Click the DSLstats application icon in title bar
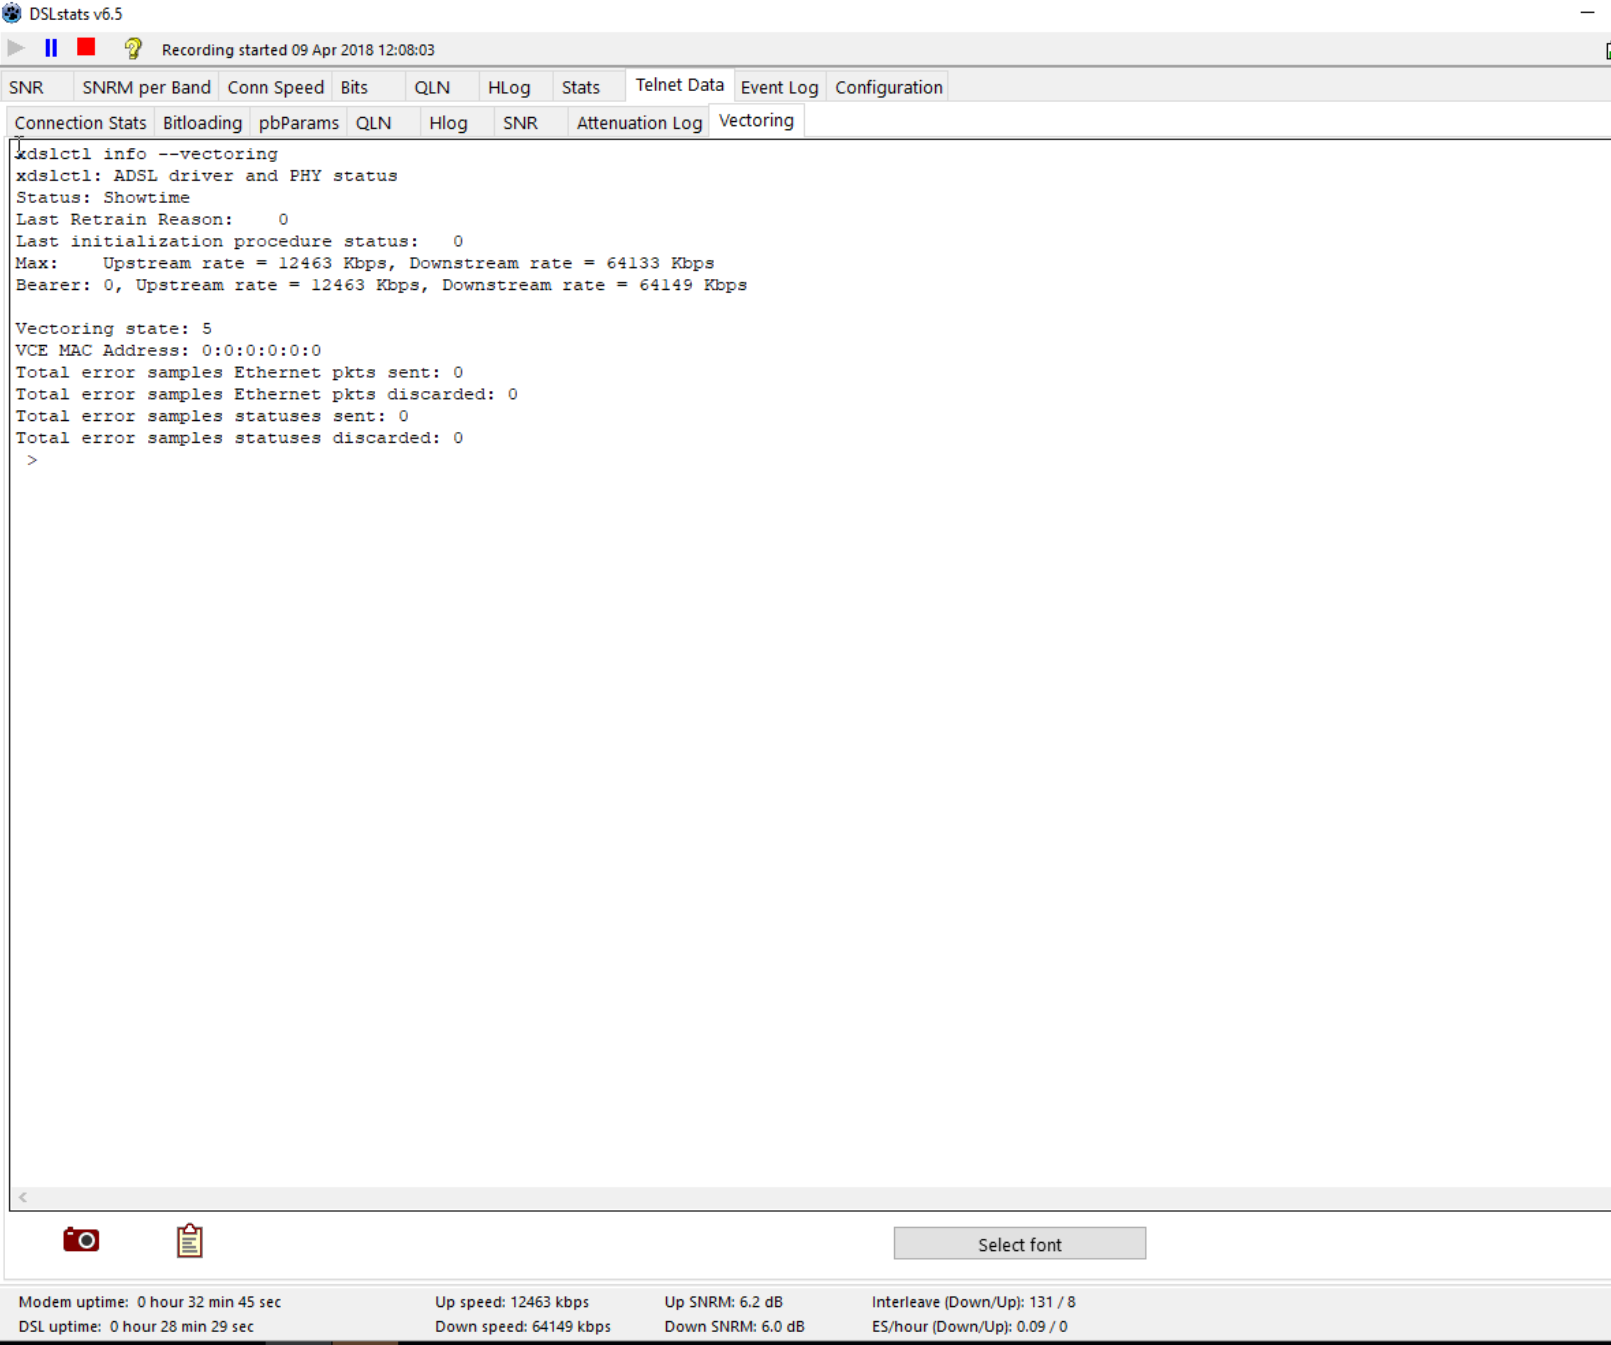This screenshot has width=1611, height=1345. tap(12, 13)
